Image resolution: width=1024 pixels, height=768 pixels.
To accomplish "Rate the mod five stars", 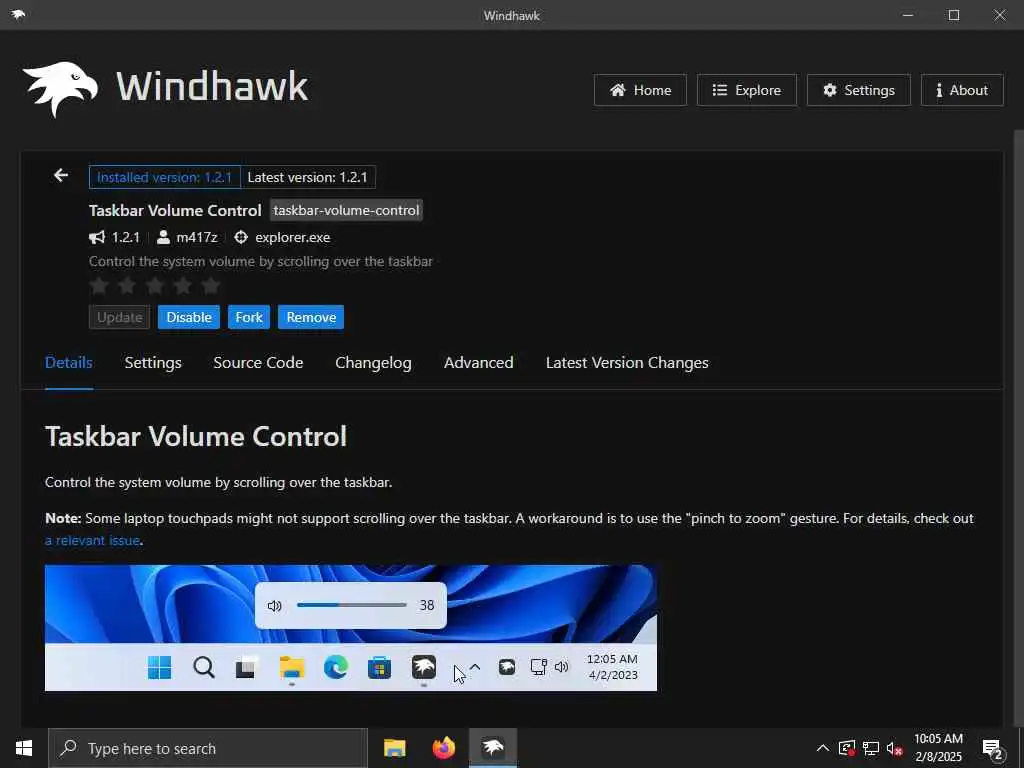I will [211, 285].
